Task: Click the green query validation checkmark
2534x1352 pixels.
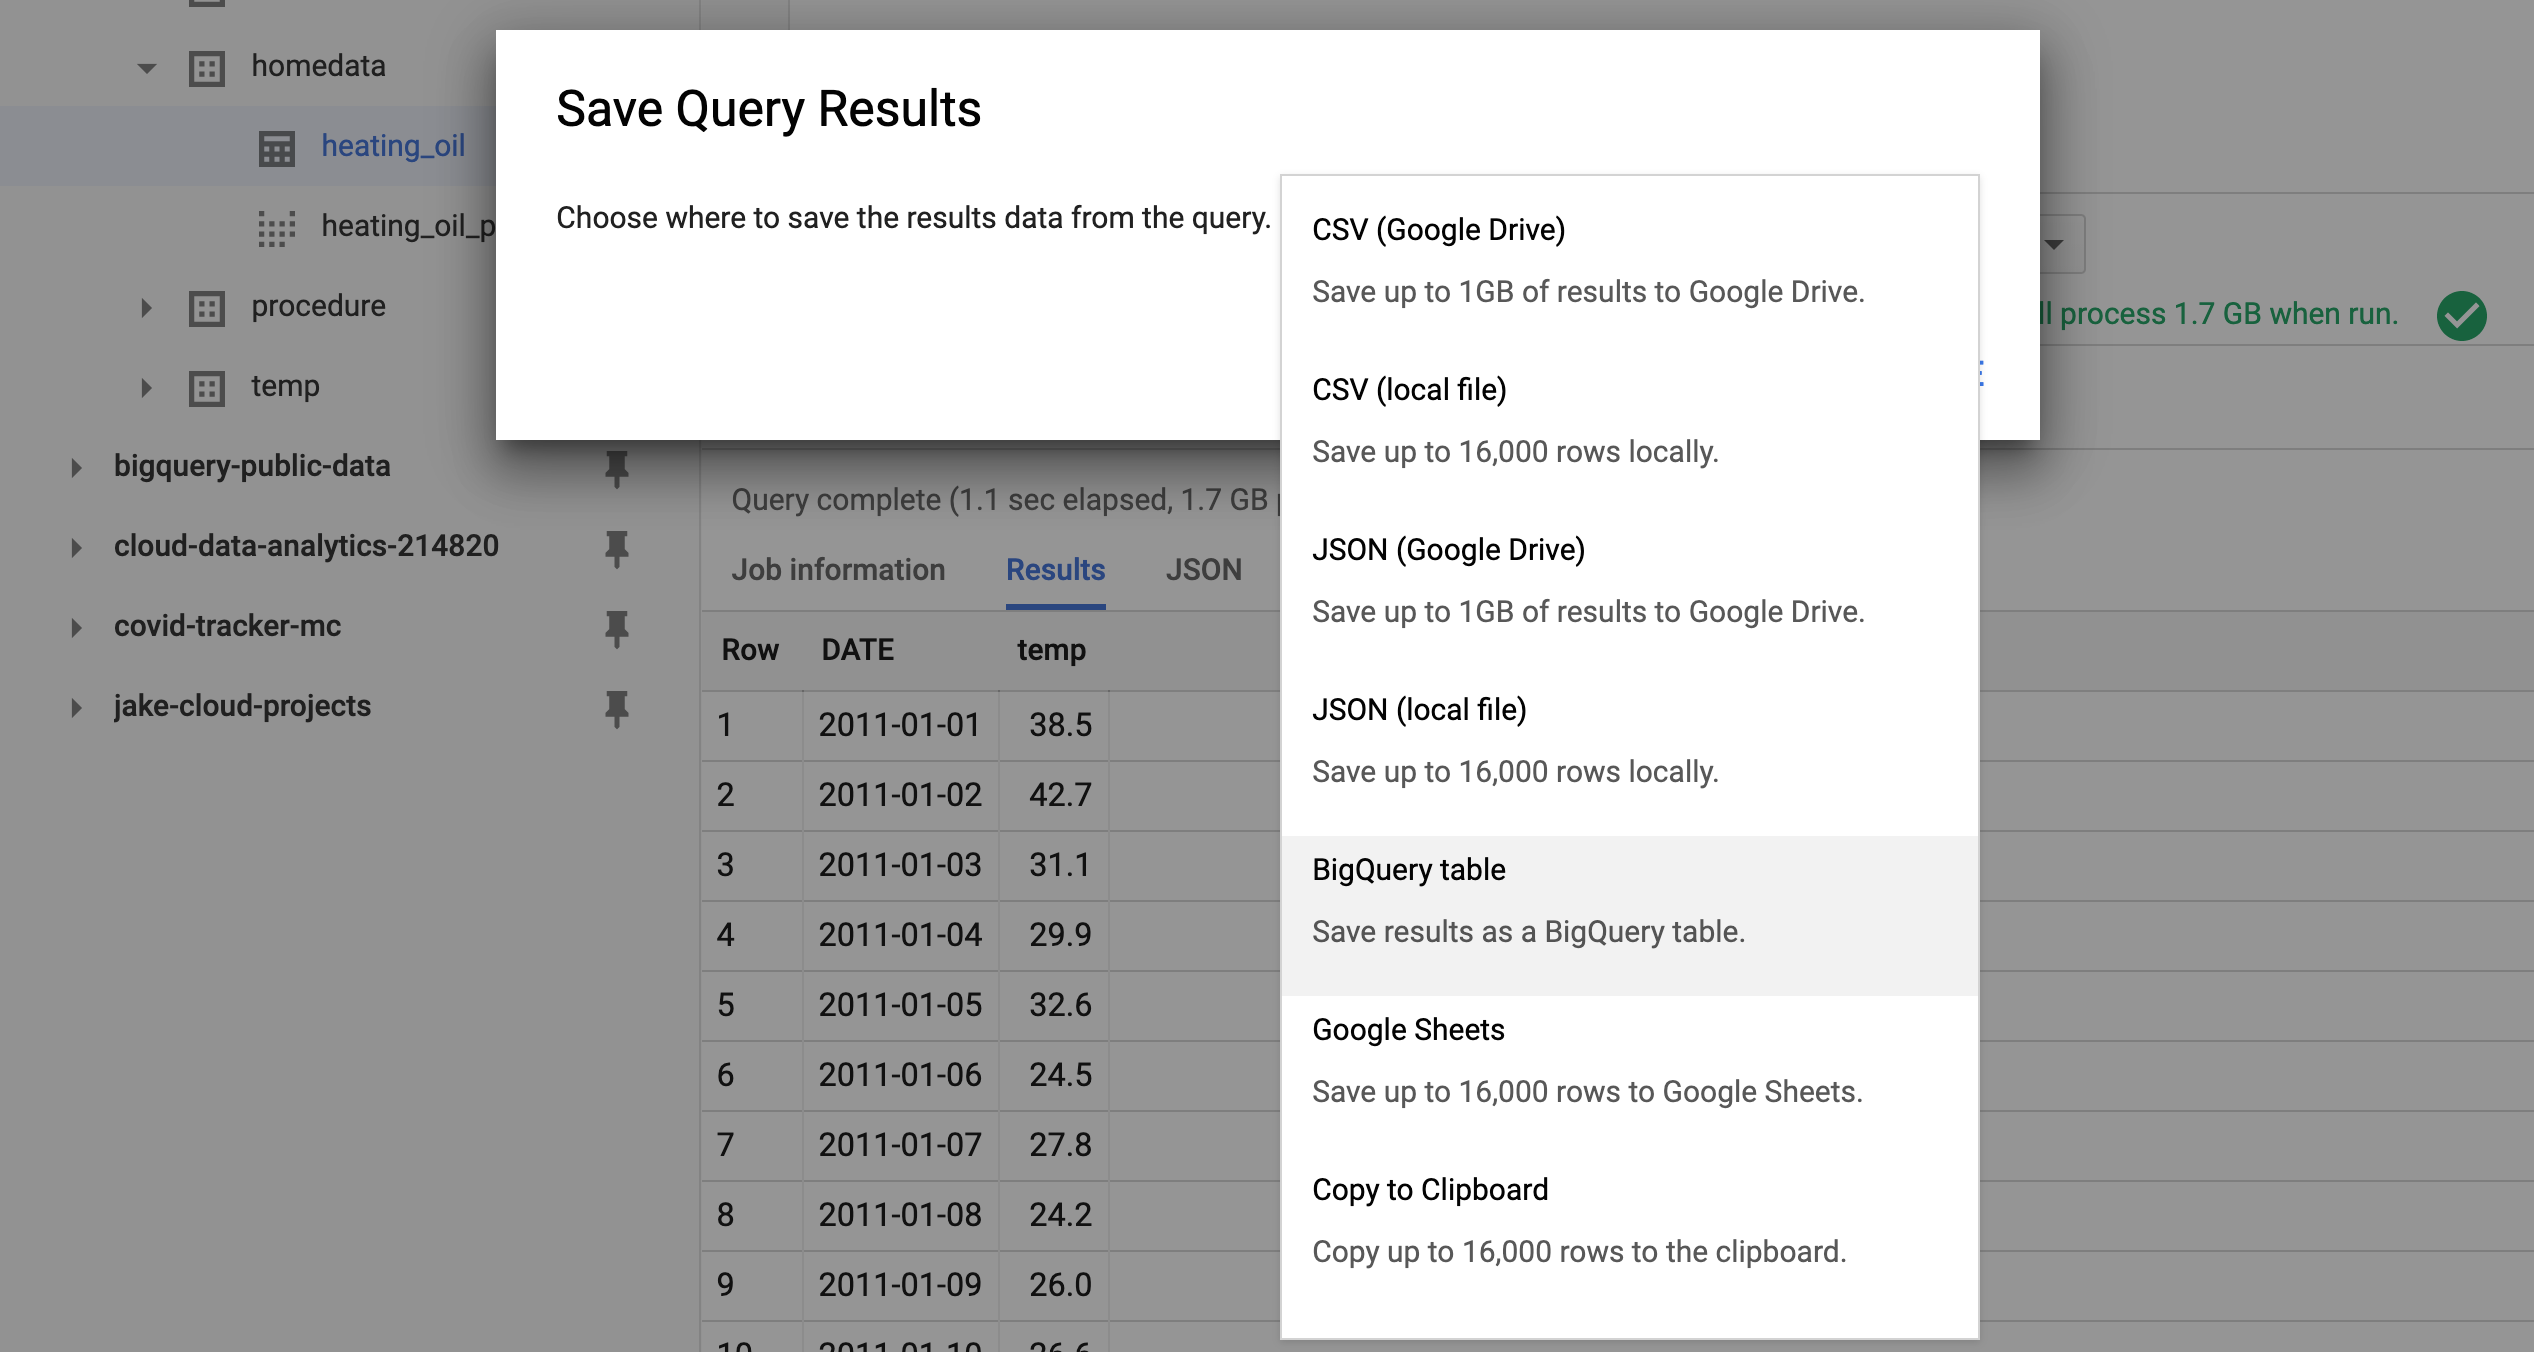Action: pos(2461,316)
